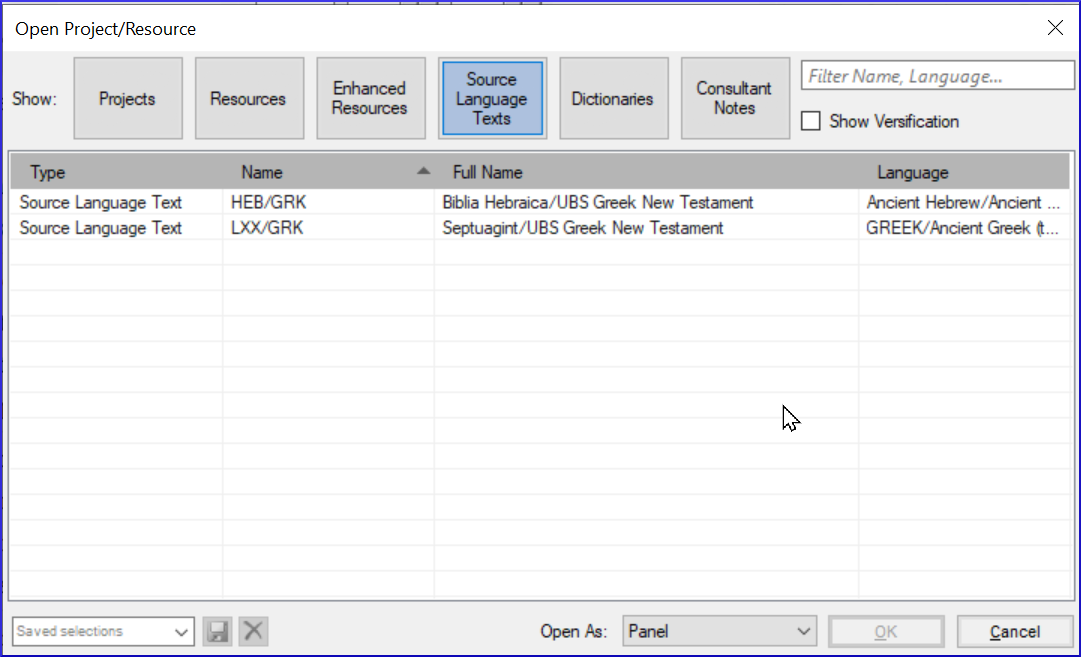The width and height of the screenshot is (1081, 657).
Task: Click the GREEK/Ancient Greek language cell
Action: (964, 228)
